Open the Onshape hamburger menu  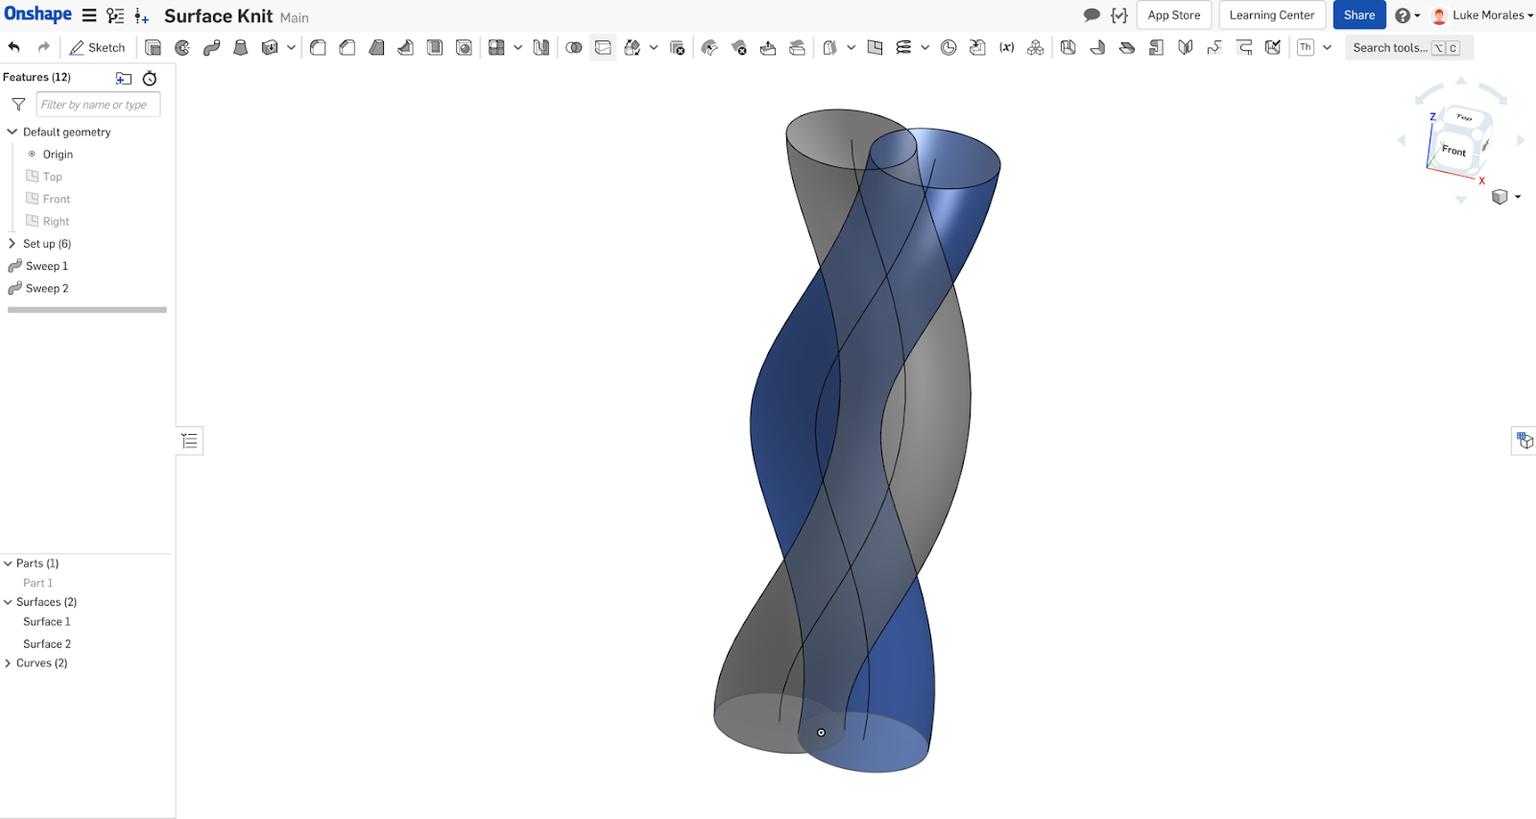(89, 15)
